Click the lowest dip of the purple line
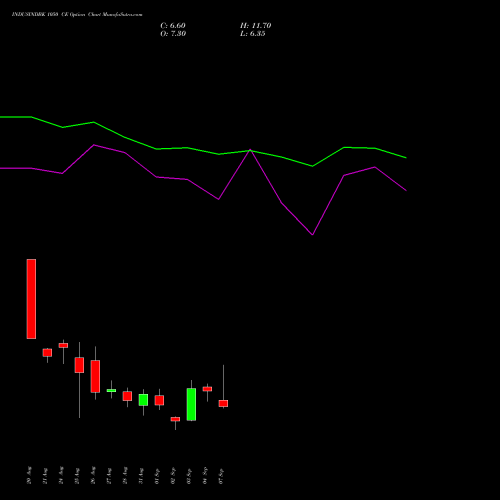Image resolution: width=500 pixels, height=500 pixels. (x=312, y=235)
